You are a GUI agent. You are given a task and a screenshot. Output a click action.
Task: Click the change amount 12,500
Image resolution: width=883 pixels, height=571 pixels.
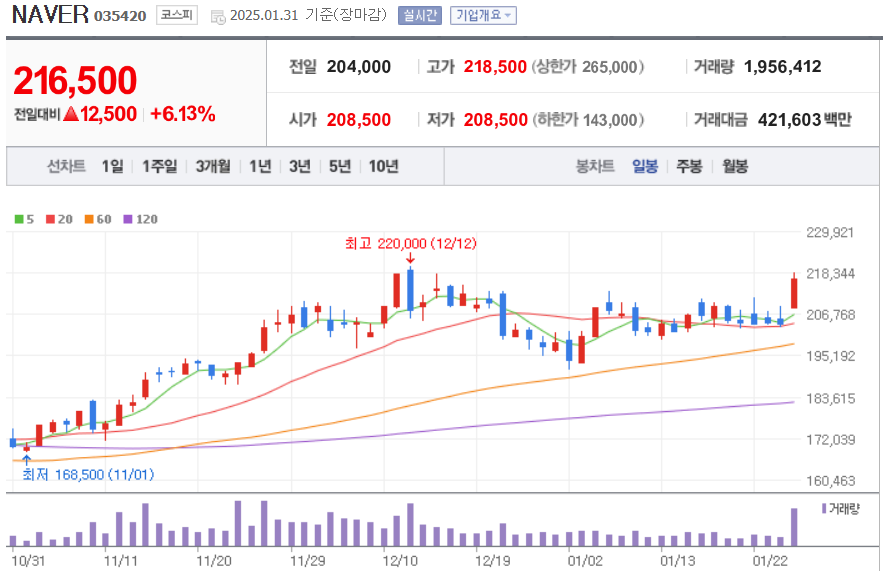(x=108, y=114)
